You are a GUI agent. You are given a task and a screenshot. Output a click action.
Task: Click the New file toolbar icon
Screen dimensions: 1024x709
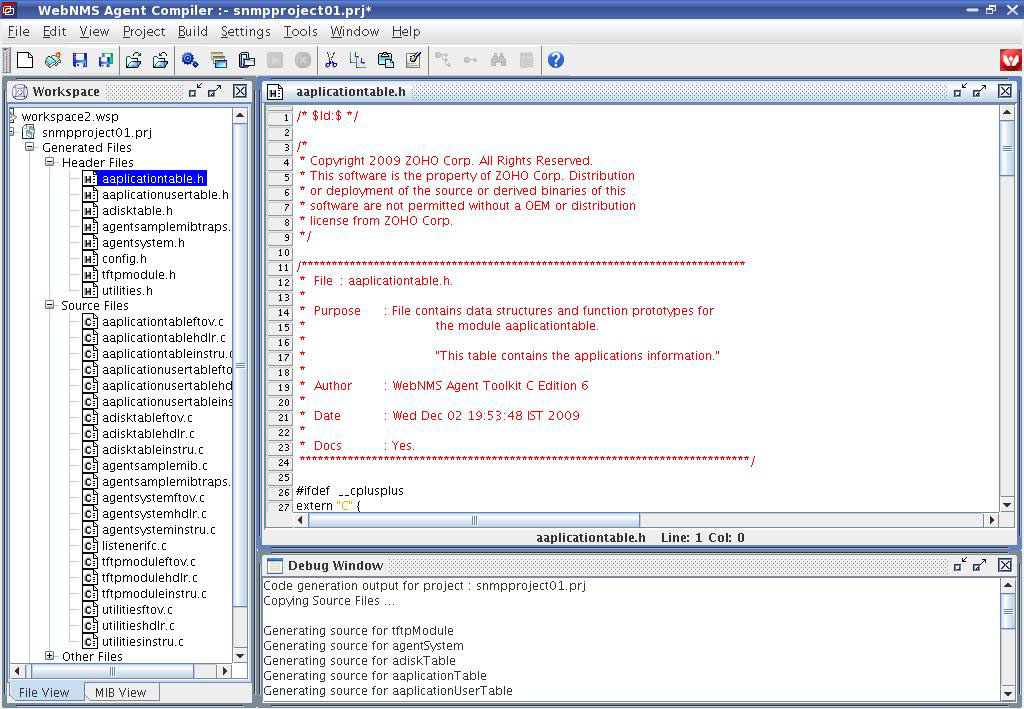click(x=25, y=61)
